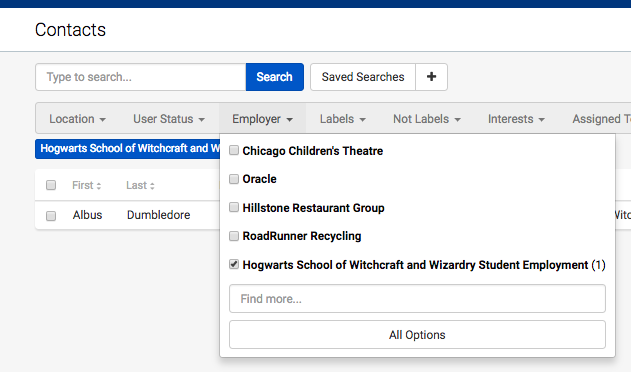This screenshot has height=372, width=631.
Task: Click the first name Albus
Action: point(87,215)
